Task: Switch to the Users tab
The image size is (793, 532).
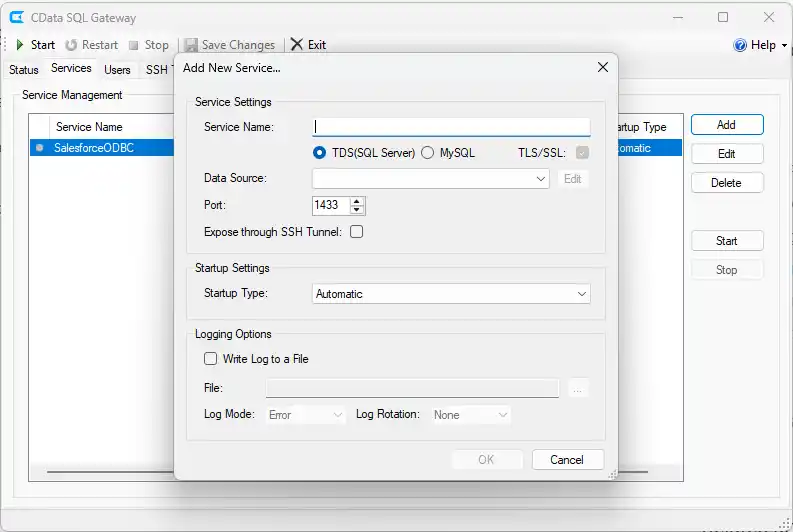Action: (x=117, y=70)
